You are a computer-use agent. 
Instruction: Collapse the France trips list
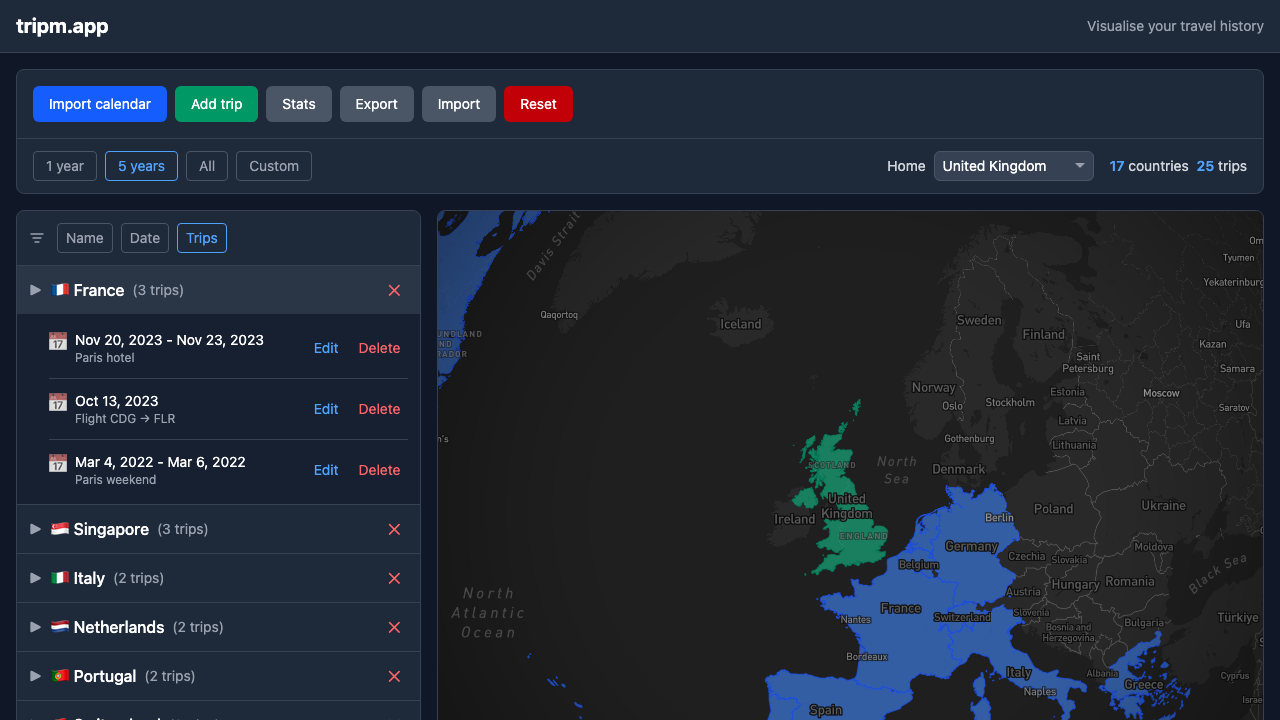click(36, 290)
